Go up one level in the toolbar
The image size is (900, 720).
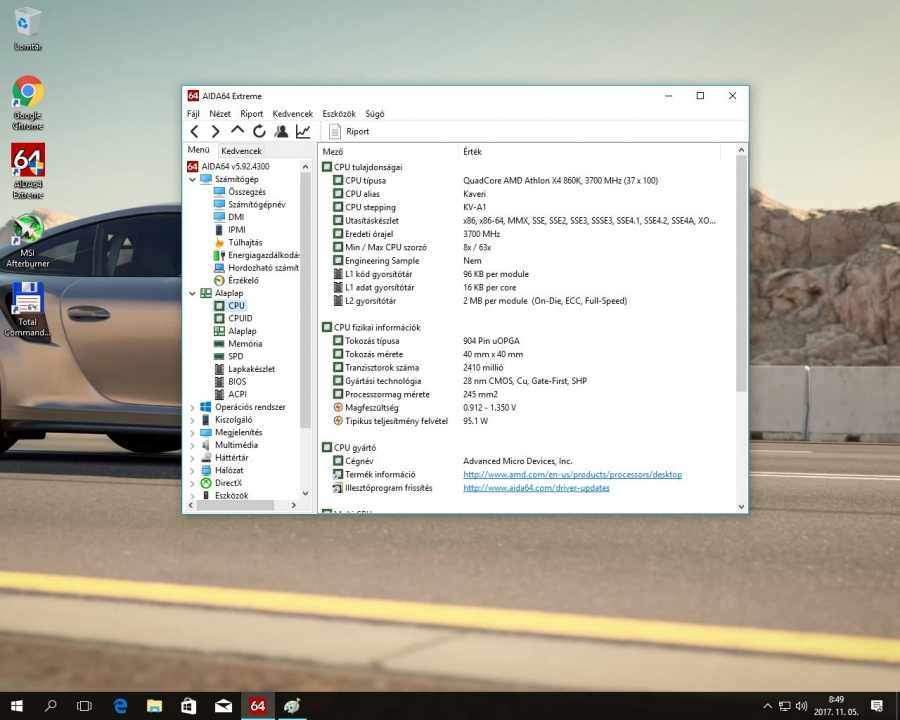[237, 130]
